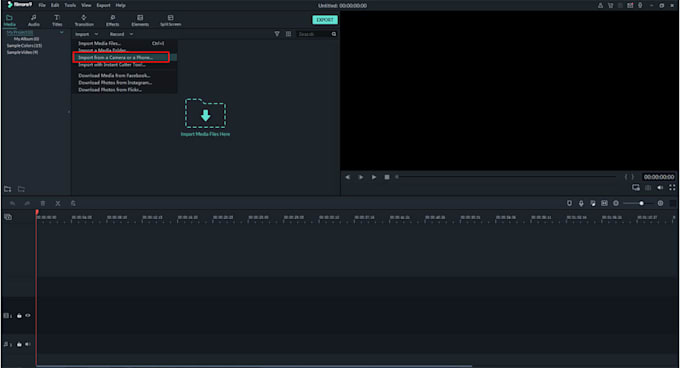
Task: Open the Audio library tab
Action: pyautogui.click(x=33, y=20)
